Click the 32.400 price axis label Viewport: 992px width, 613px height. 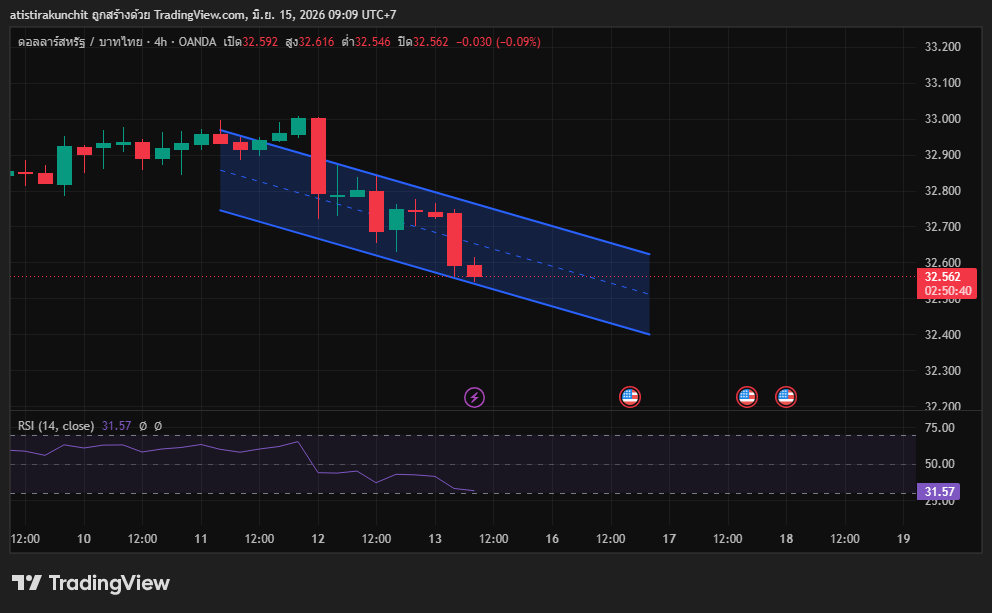click(x=943, y=335)
